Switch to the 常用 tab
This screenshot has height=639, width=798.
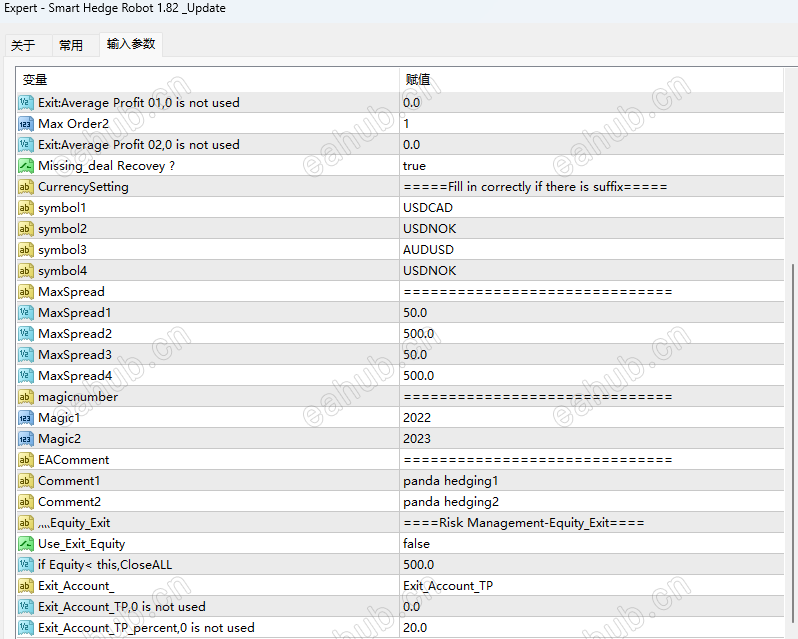click(x=71, y=46)
